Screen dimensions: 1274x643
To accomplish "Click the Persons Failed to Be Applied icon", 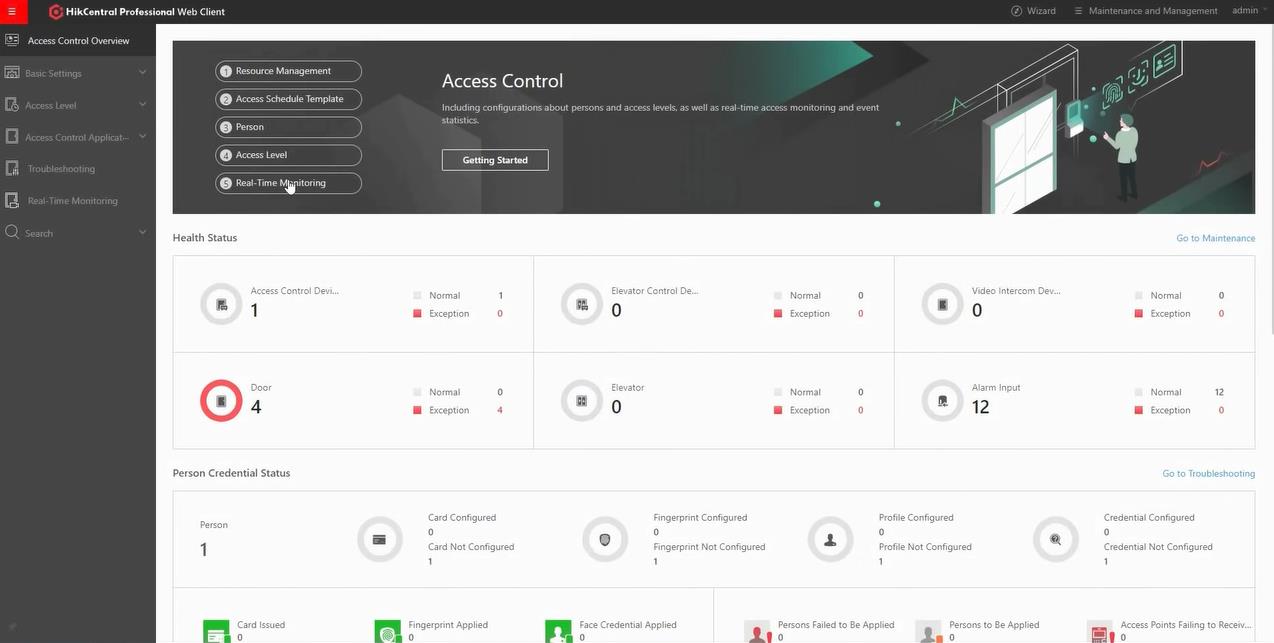I will point(758,632).
